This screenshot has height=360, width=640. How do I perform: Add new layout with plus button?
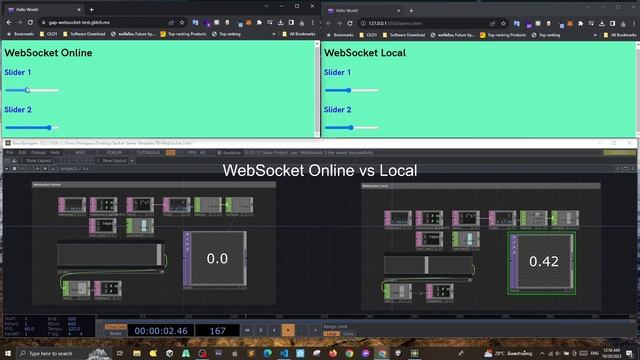tap(132, 161)
